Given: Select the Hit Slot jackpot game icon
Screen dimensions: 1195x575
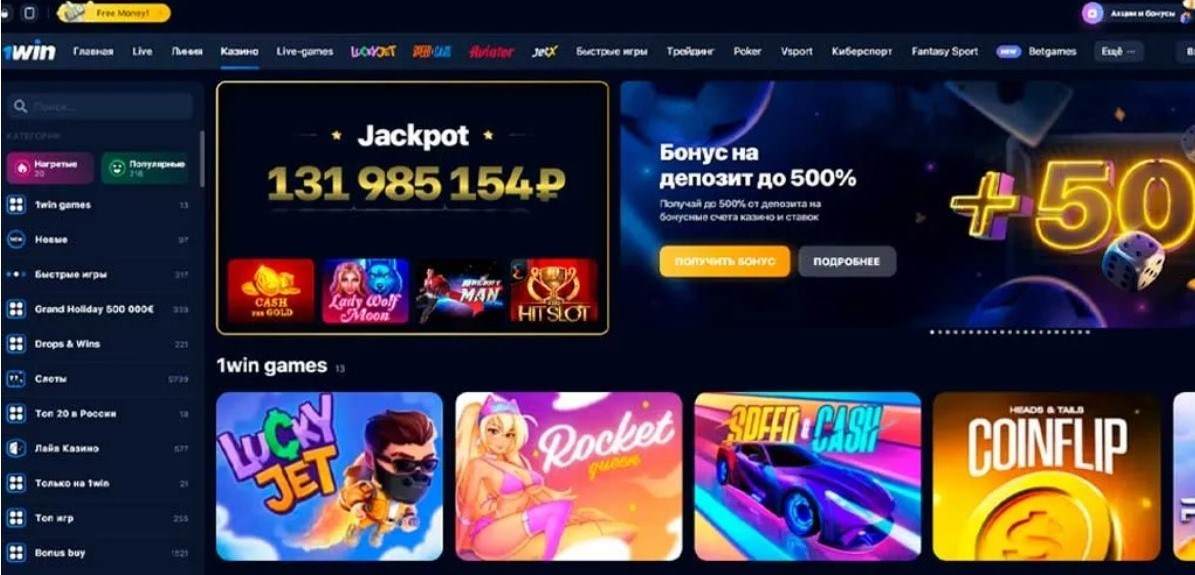Looking at the screenshot, I should [554, 291].
